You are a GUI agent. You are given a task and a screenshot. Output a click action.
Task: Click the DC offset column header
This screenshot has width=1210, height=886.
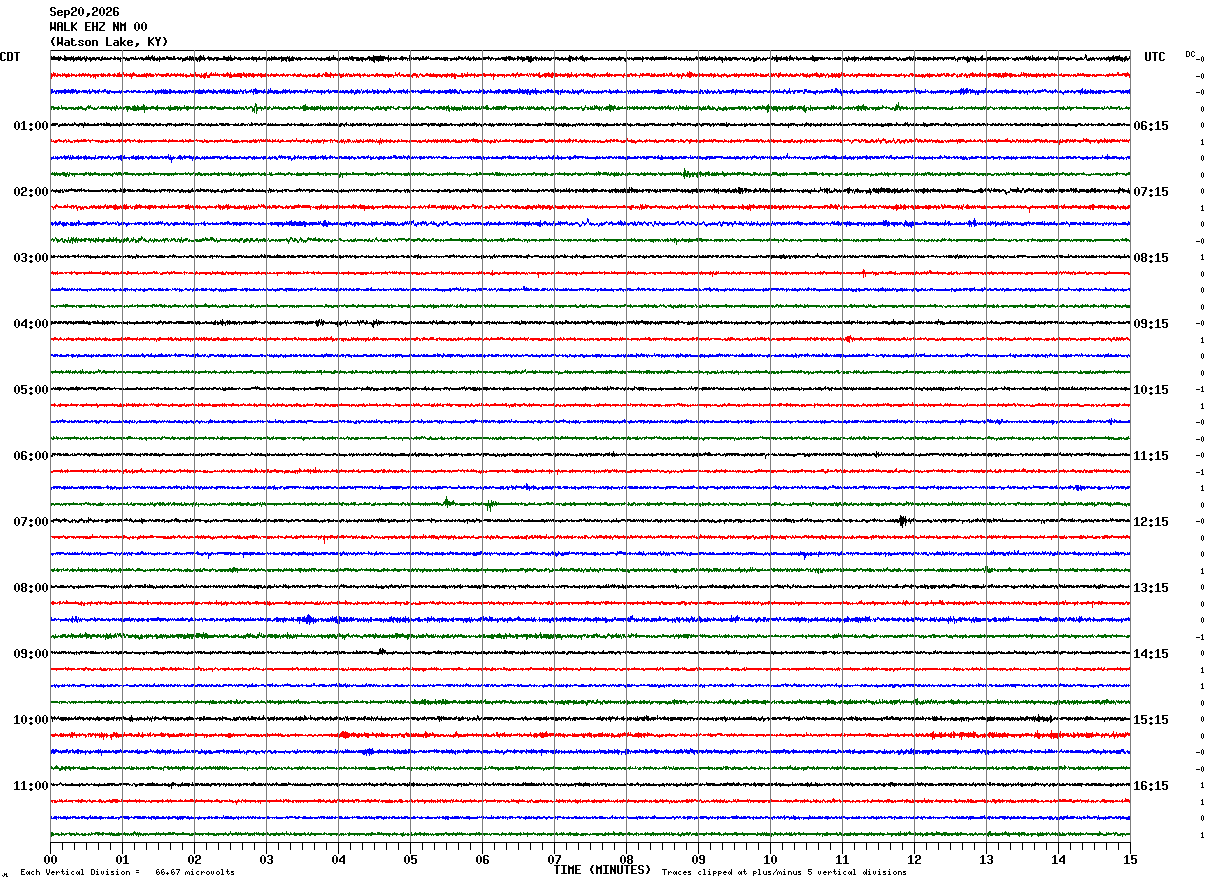click(1190, 54)
